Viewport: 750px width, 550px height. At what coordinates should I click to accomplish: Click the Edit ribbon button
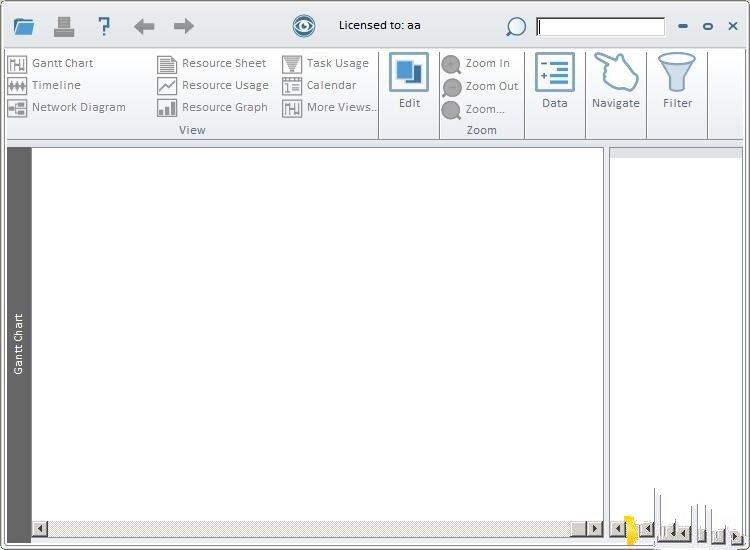point(409,81)
